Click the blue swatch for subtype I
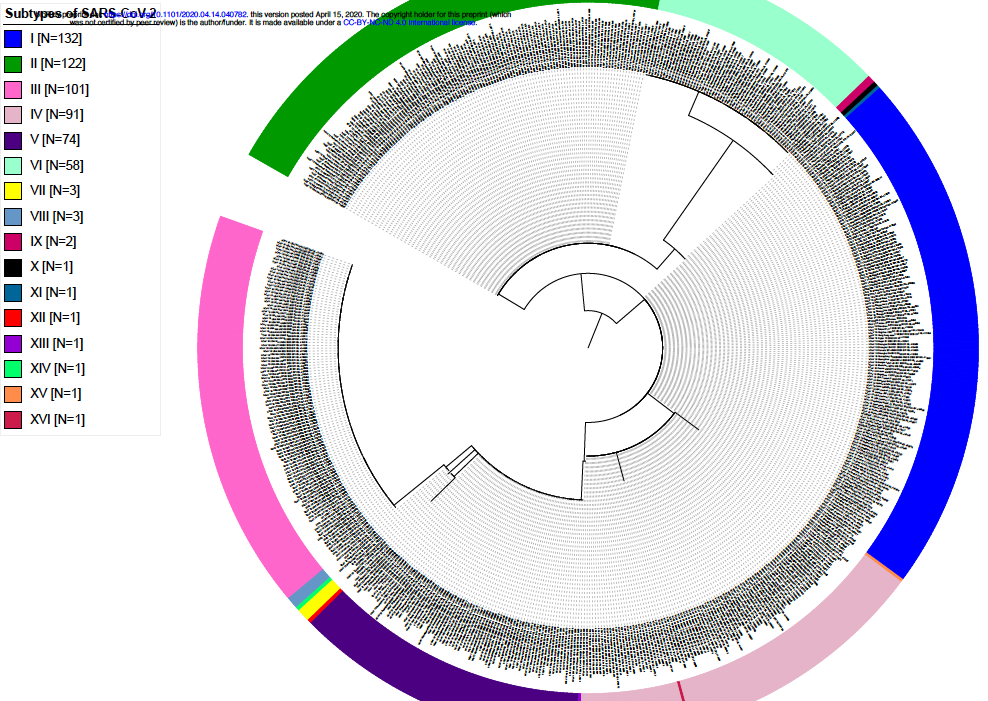This screenshot has height=701, width=988. click(x=13, y=39)
